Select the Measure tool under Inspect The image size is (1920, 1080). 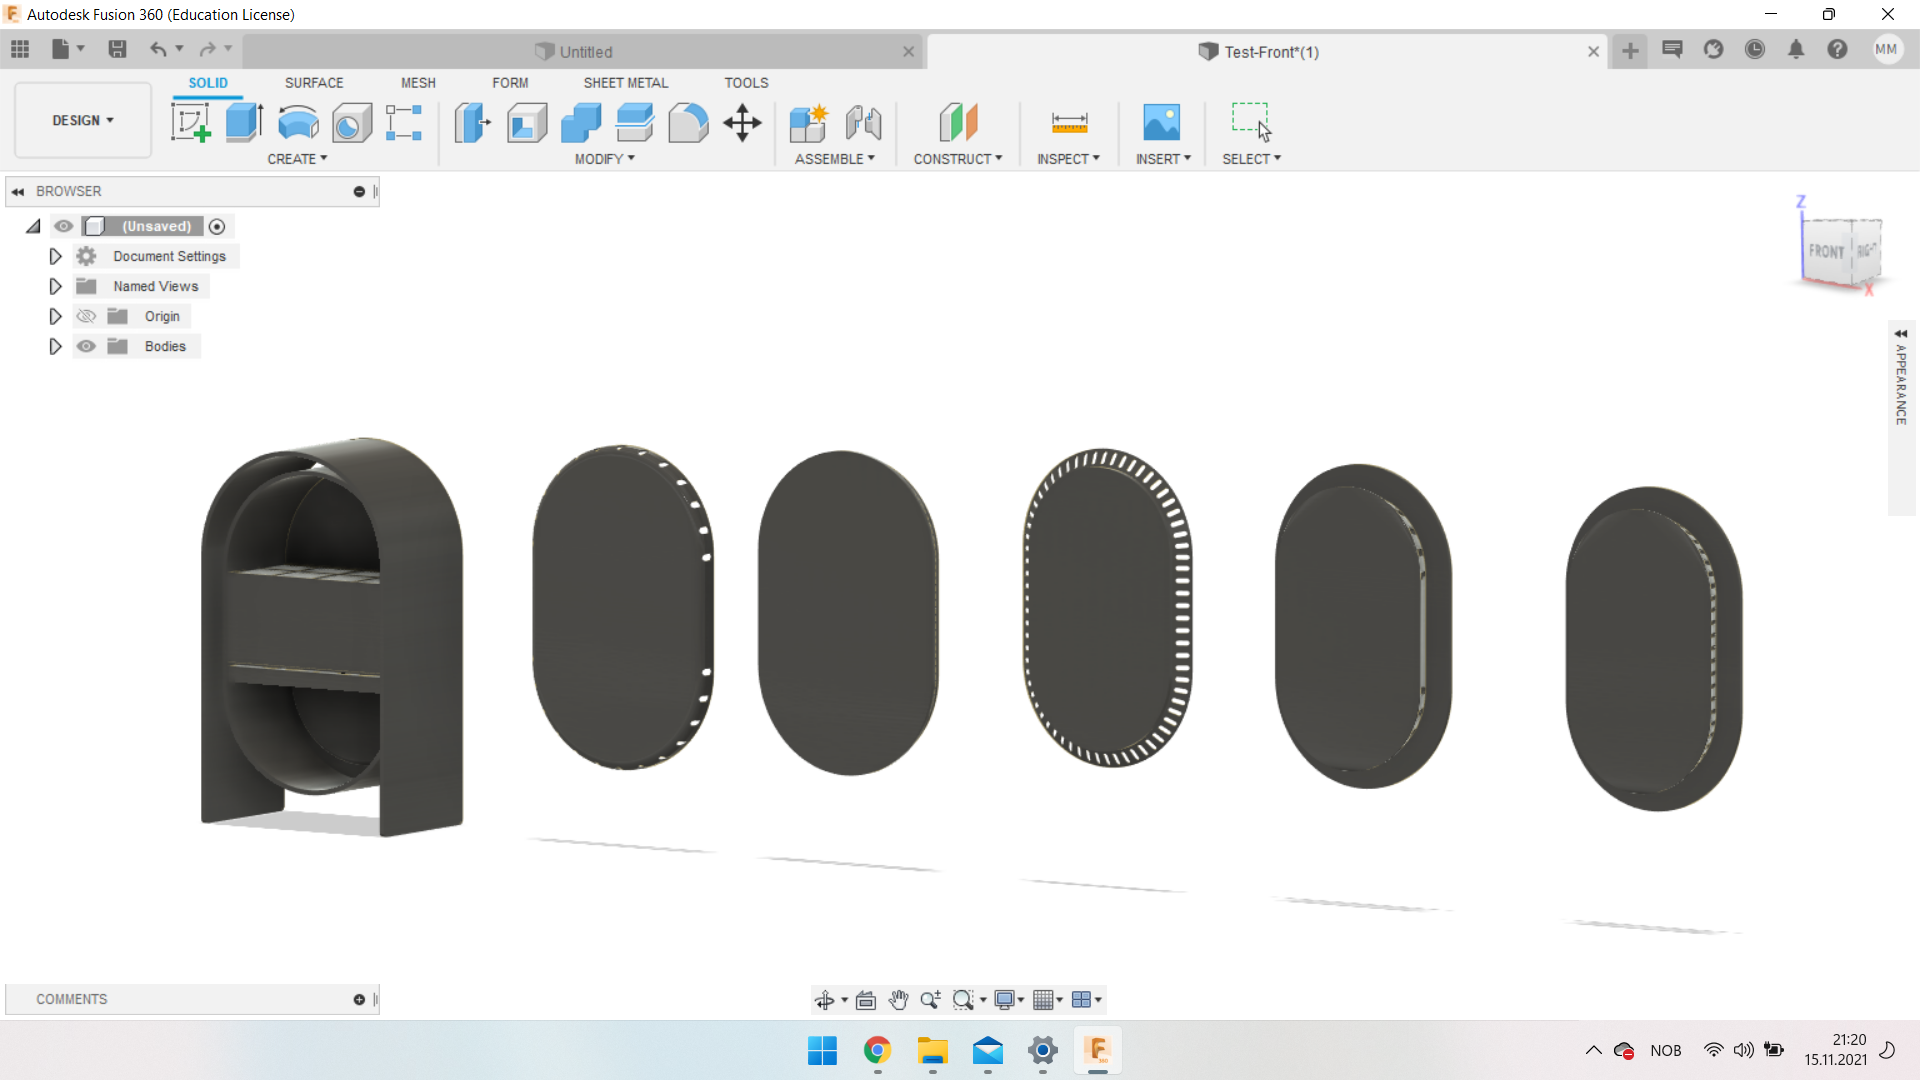pos(1069,123)
